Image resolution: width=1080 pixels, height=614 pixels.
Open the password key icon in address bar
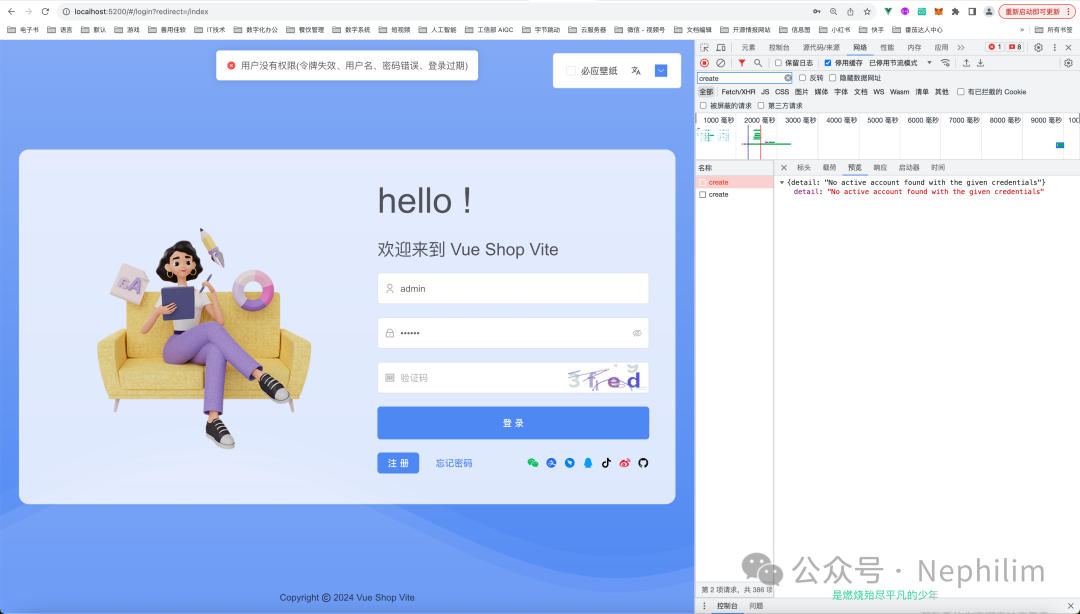click(x=816, y=12)
